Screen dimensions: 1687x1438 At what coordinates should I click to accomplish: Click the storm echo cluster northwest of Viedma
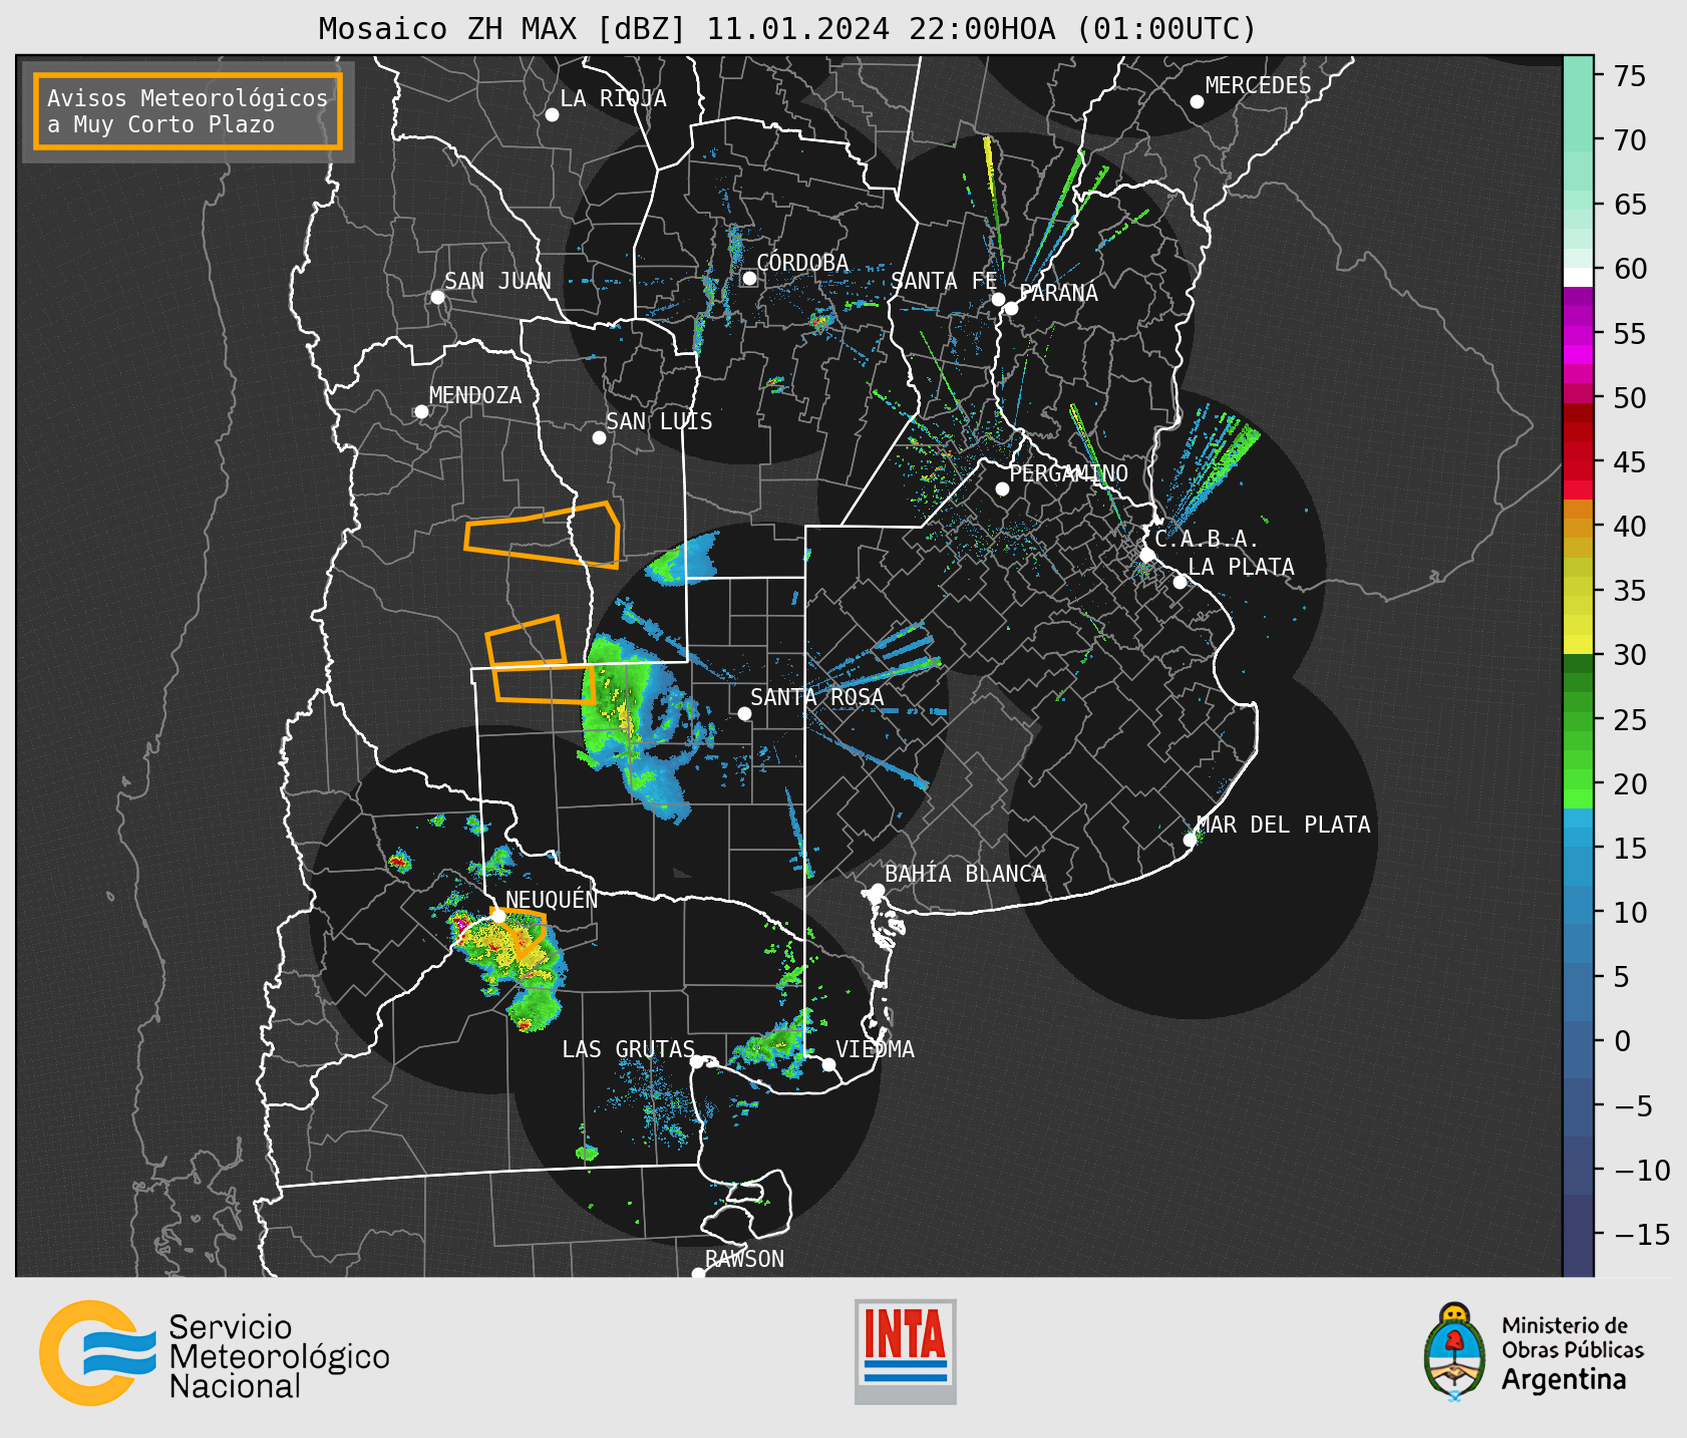click(774, 1043)
